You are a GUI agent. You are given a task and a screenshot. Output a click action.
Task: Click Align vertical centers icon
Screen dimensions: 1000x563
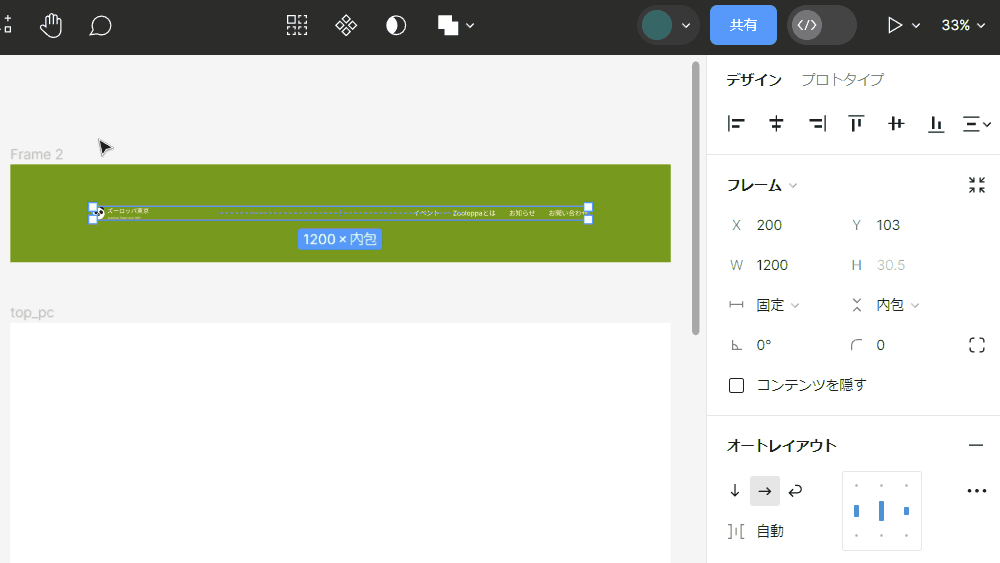click(896, 123)
